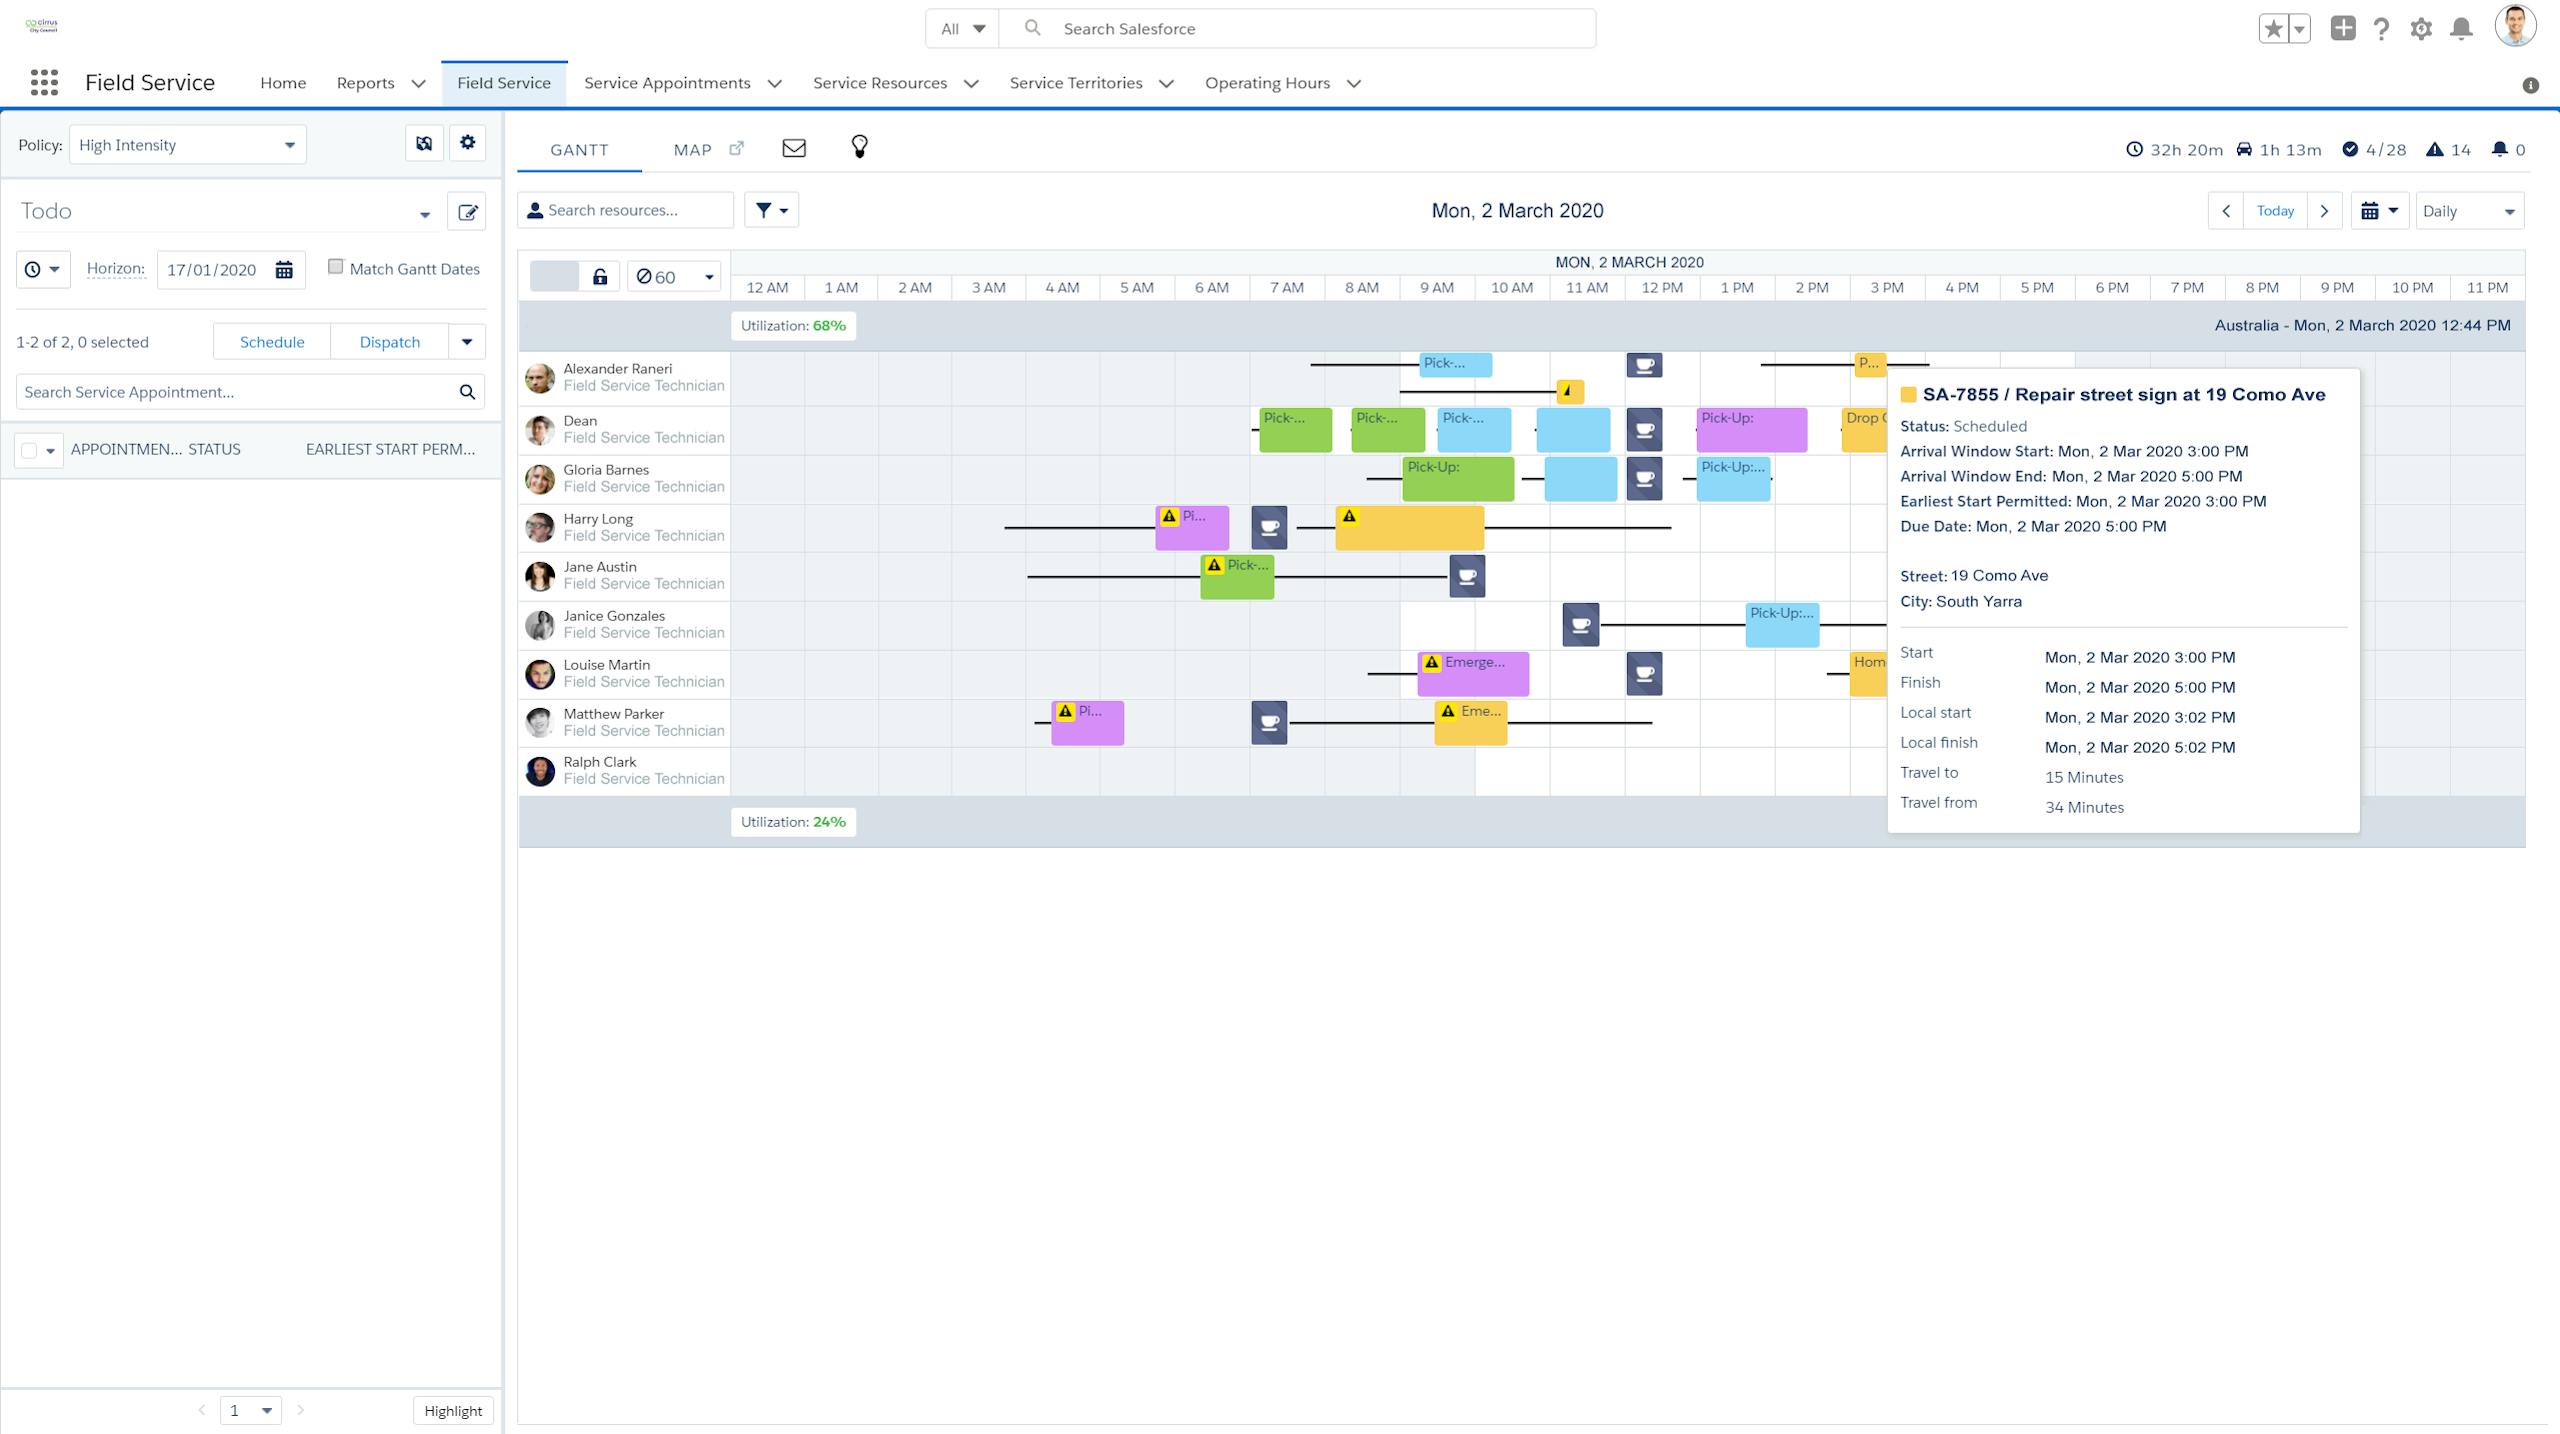Click the Schedule button
This screenshot has width=2560, height=1434.
coord(272,342)
